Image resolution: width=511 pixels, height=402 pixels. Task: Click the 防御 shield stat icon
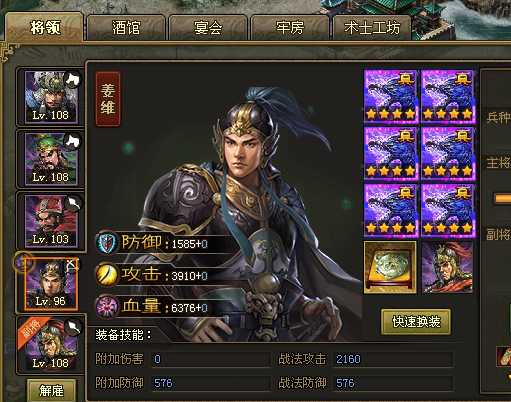(107, 243)
